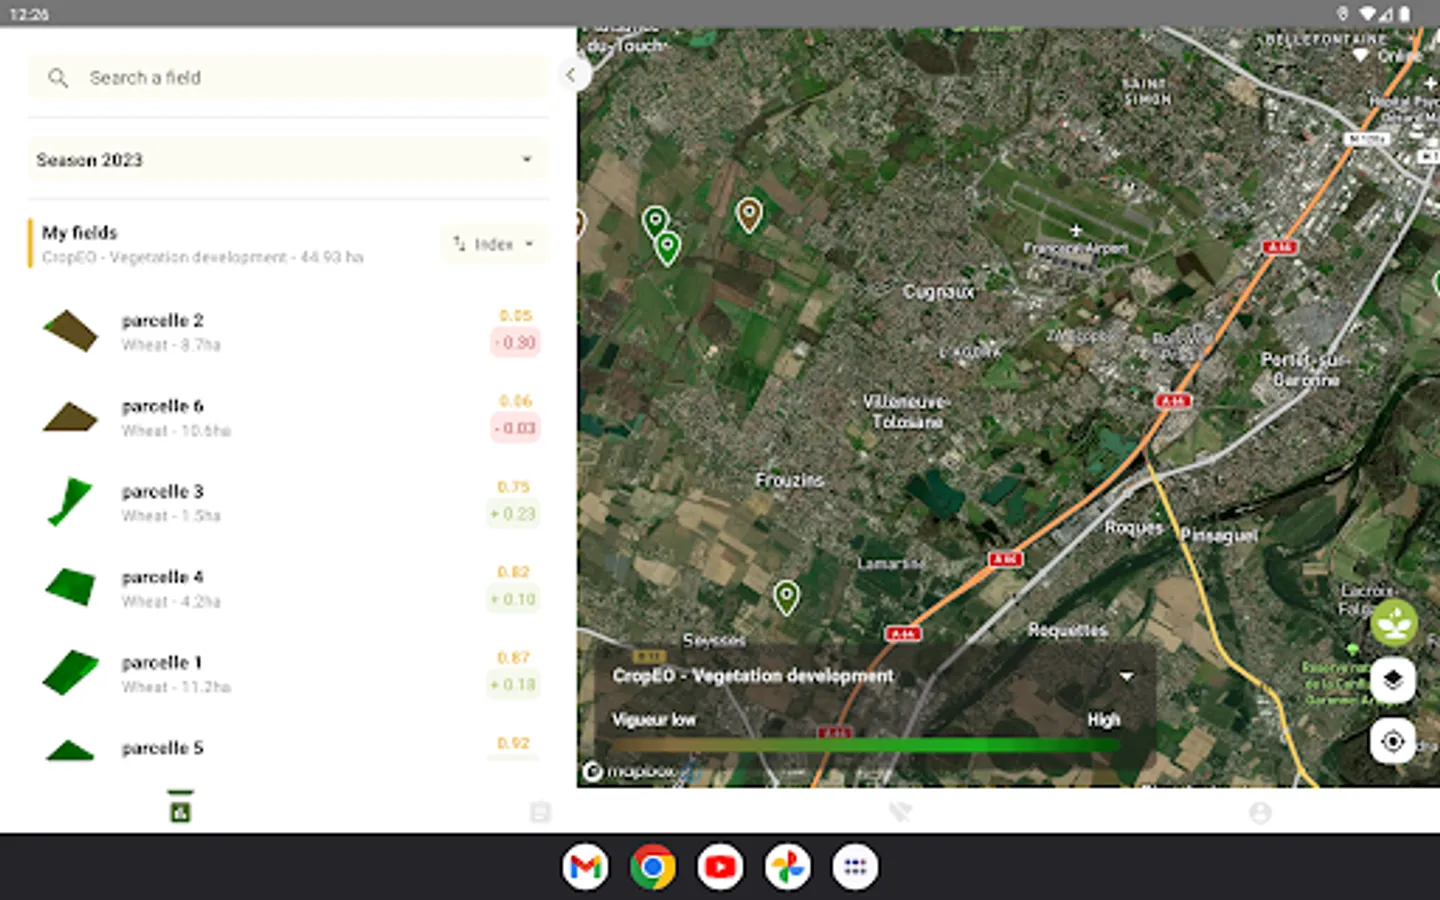Click the Roquettes label on the map
1440x900 pixels.
[1068, 630]
